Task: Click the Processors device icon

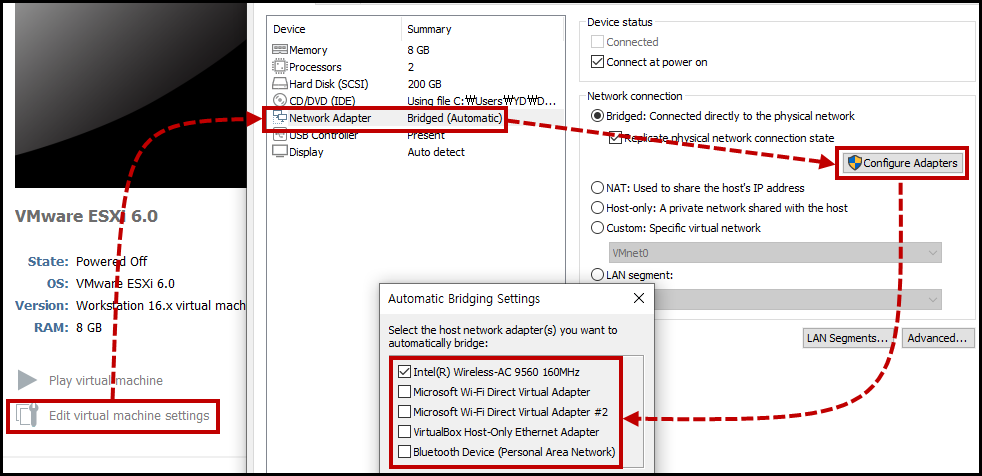Action: click(280, 67)
